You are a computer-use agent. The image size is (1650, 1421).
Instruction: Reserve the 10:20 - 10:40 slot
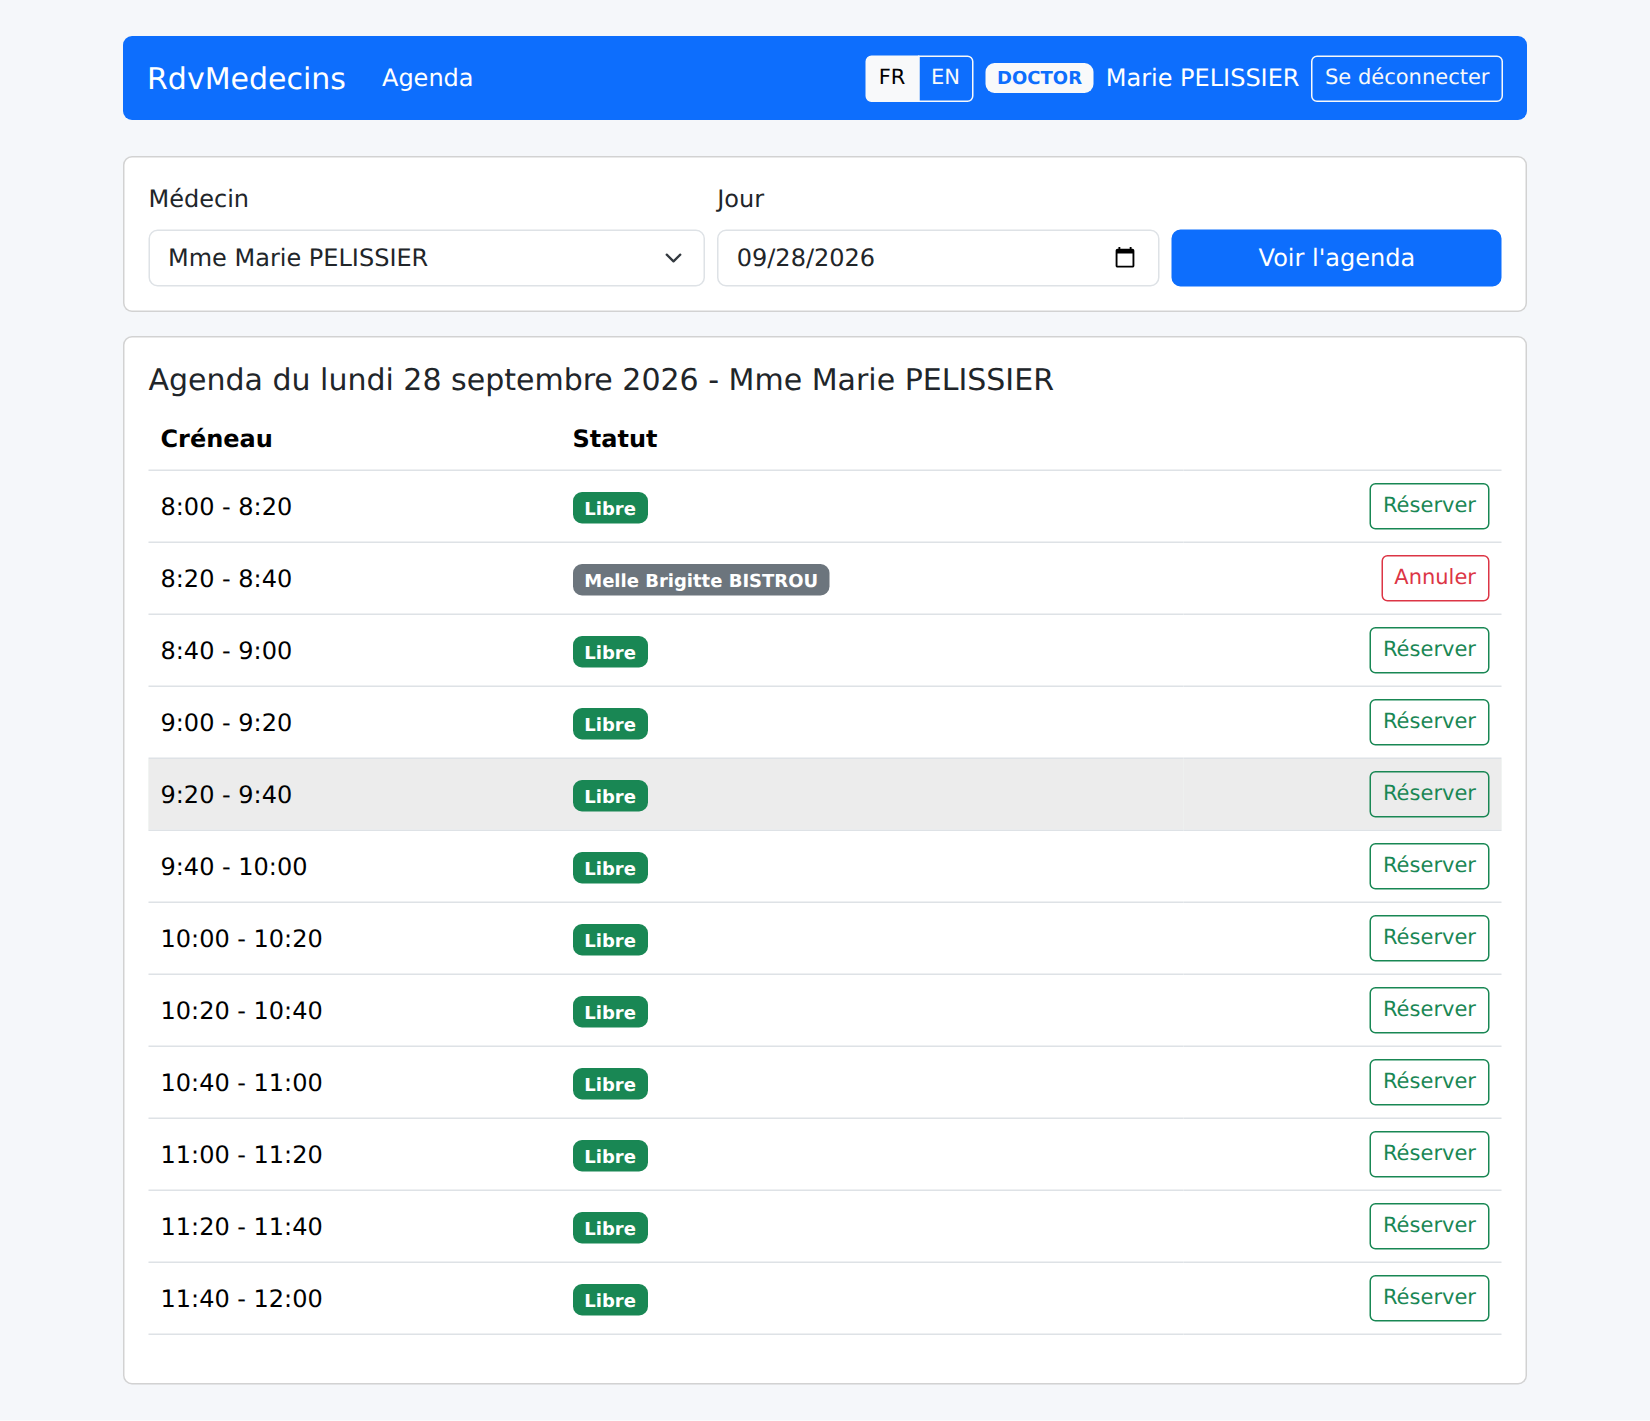click(1429, 1010)
